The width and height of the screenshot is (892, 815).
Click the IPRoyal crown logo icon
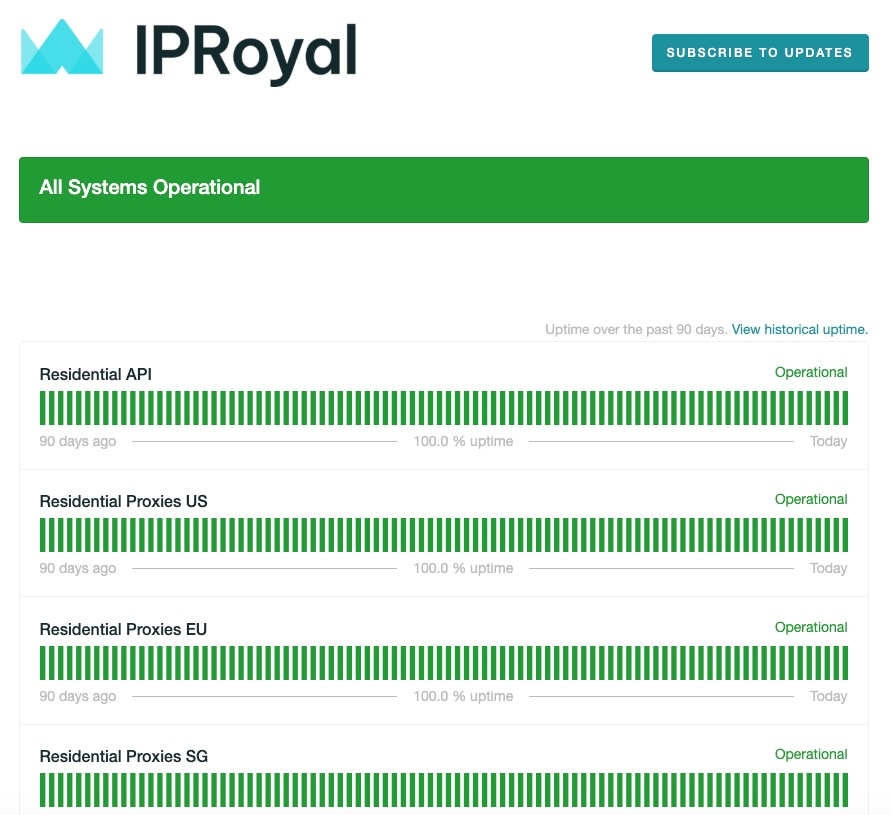(62, 48)
